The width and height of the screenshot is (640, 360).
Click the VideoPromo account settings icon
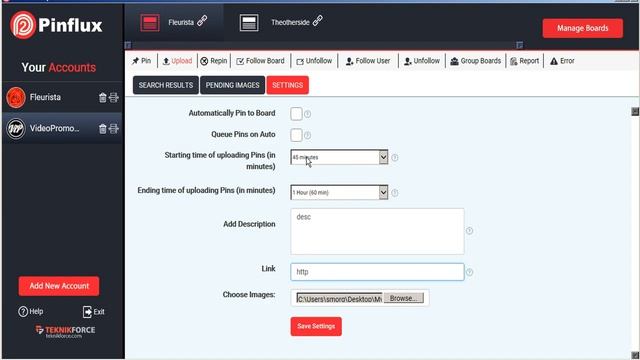114,129
